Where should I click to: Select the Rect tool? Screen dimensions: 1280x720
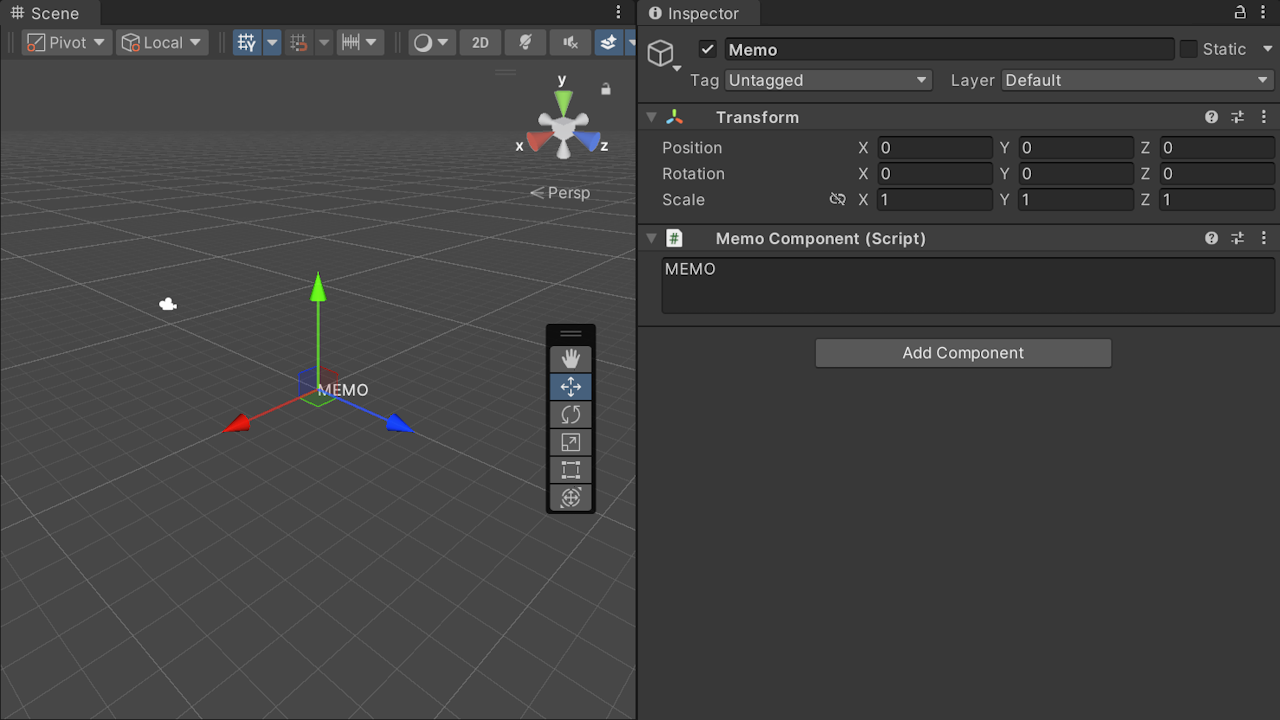point(570,470)
